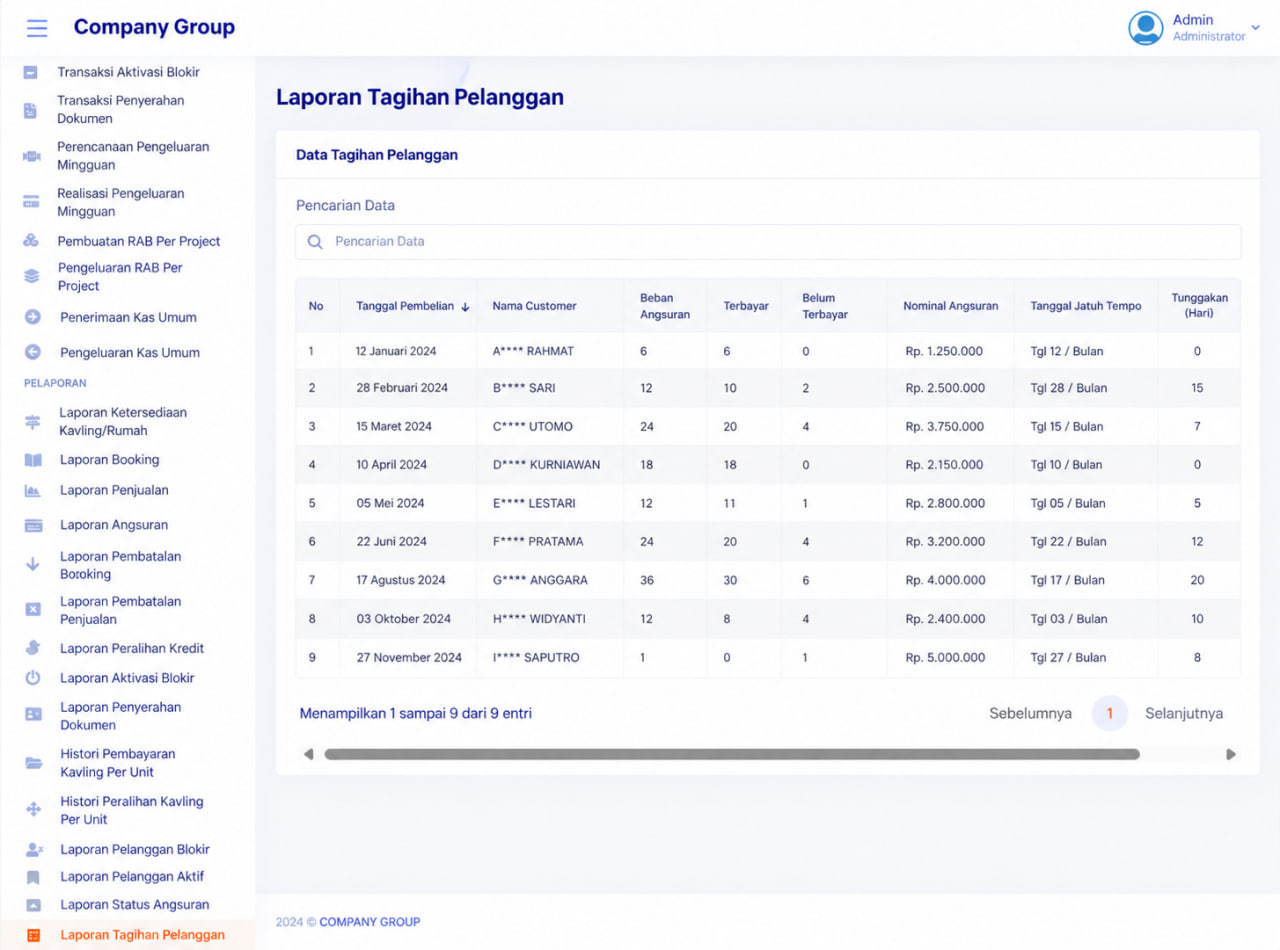Select page 1 in pagination
This screenshot has width=1280, height=950.
point(1109,714)
